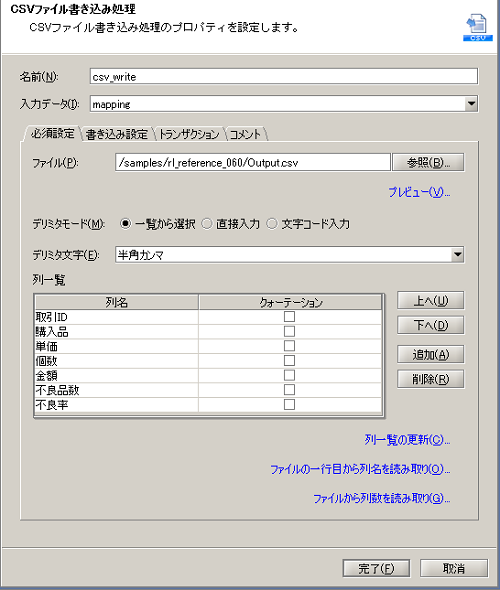Image resolution: width=500 pixels, height=590 pixels.
Task: Click the 追加(A) button
Action: [430, 354]
